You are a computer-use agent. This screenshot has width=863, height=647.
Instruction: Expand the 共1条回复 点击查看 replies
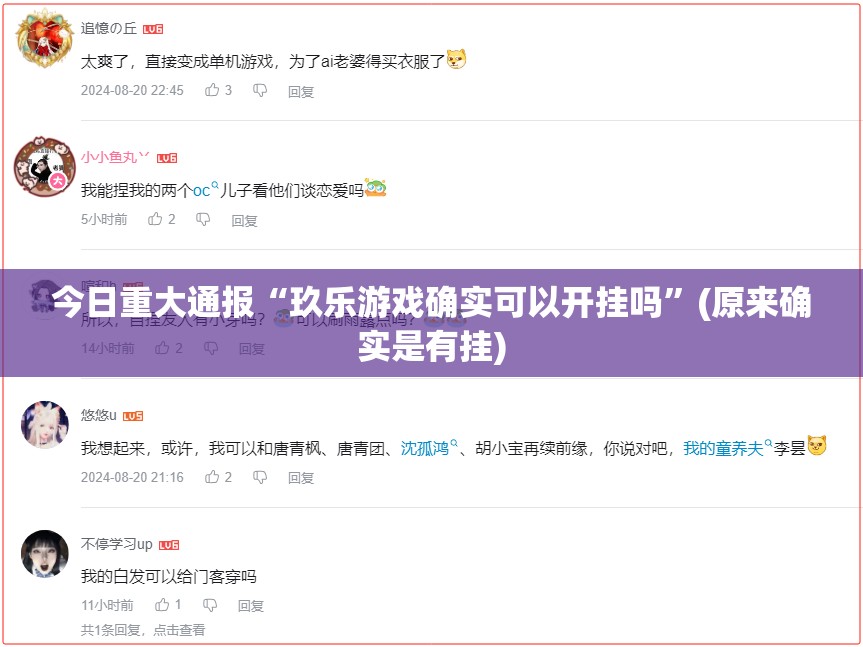click(143, 630)
